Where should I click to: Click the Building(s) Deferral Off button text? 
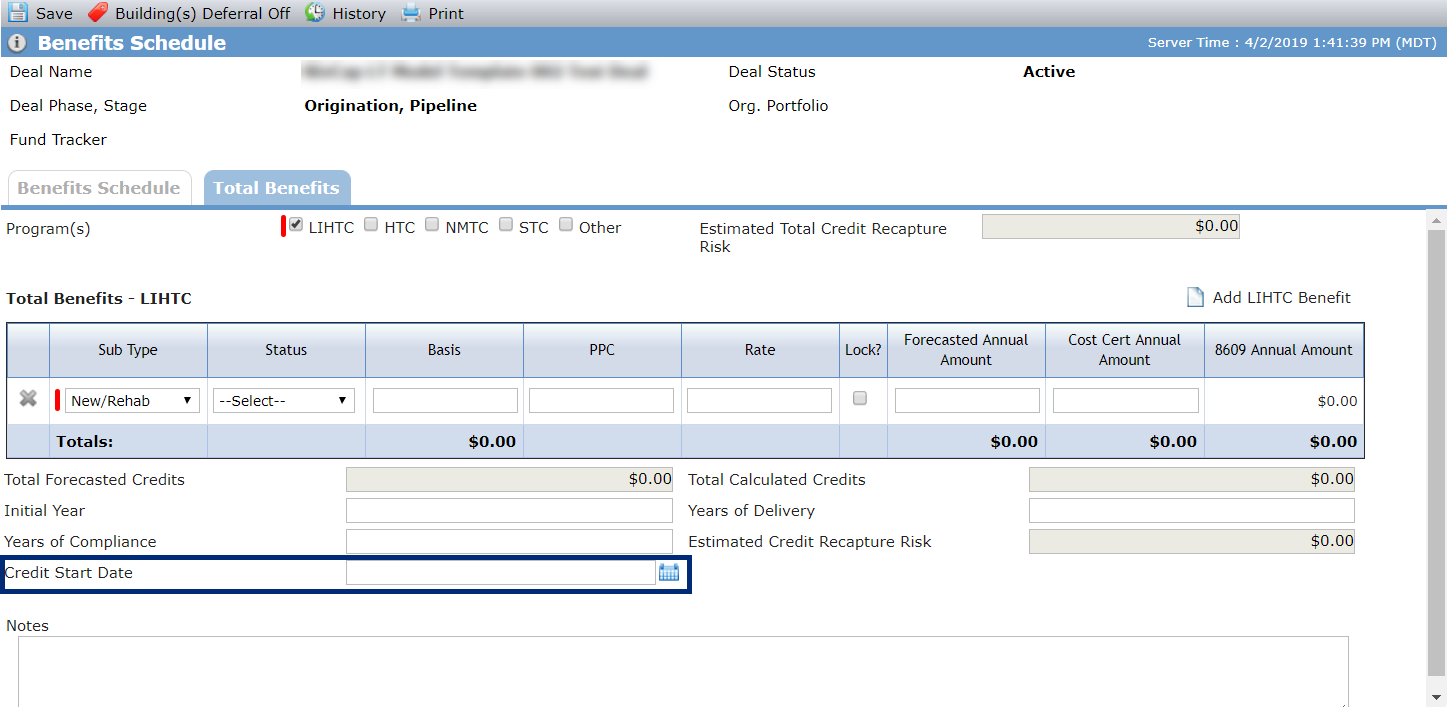(x=203, y=14)
